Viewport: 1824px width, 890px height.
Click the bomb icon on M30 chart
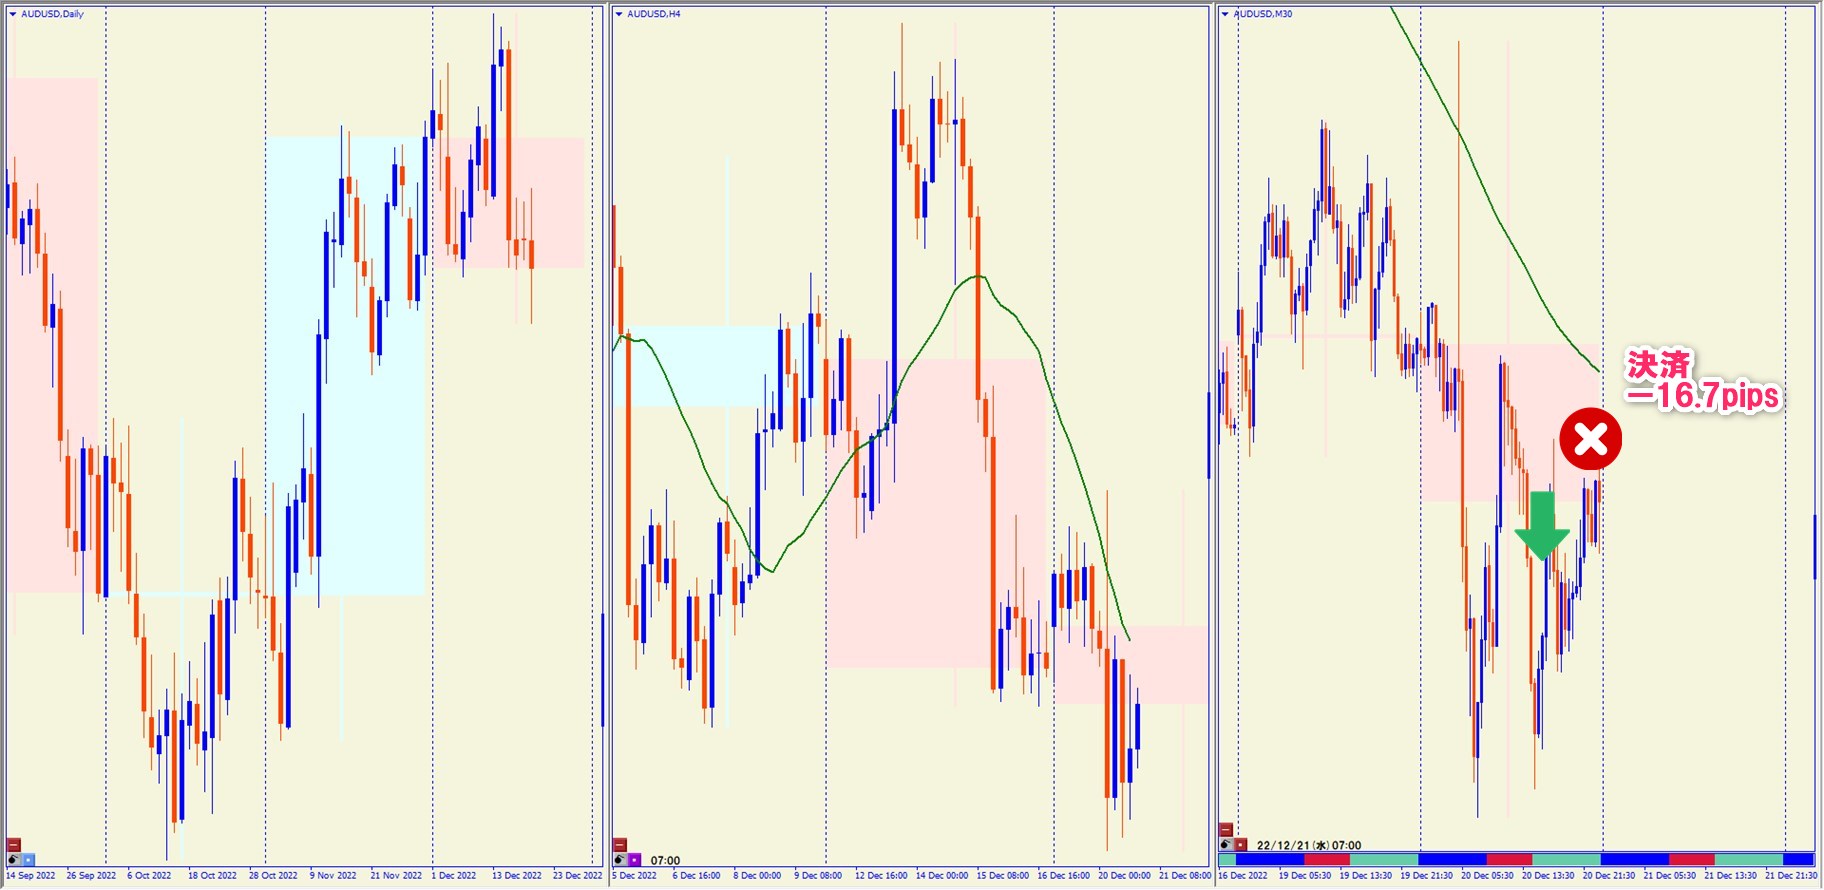[x=1226, y=845]
